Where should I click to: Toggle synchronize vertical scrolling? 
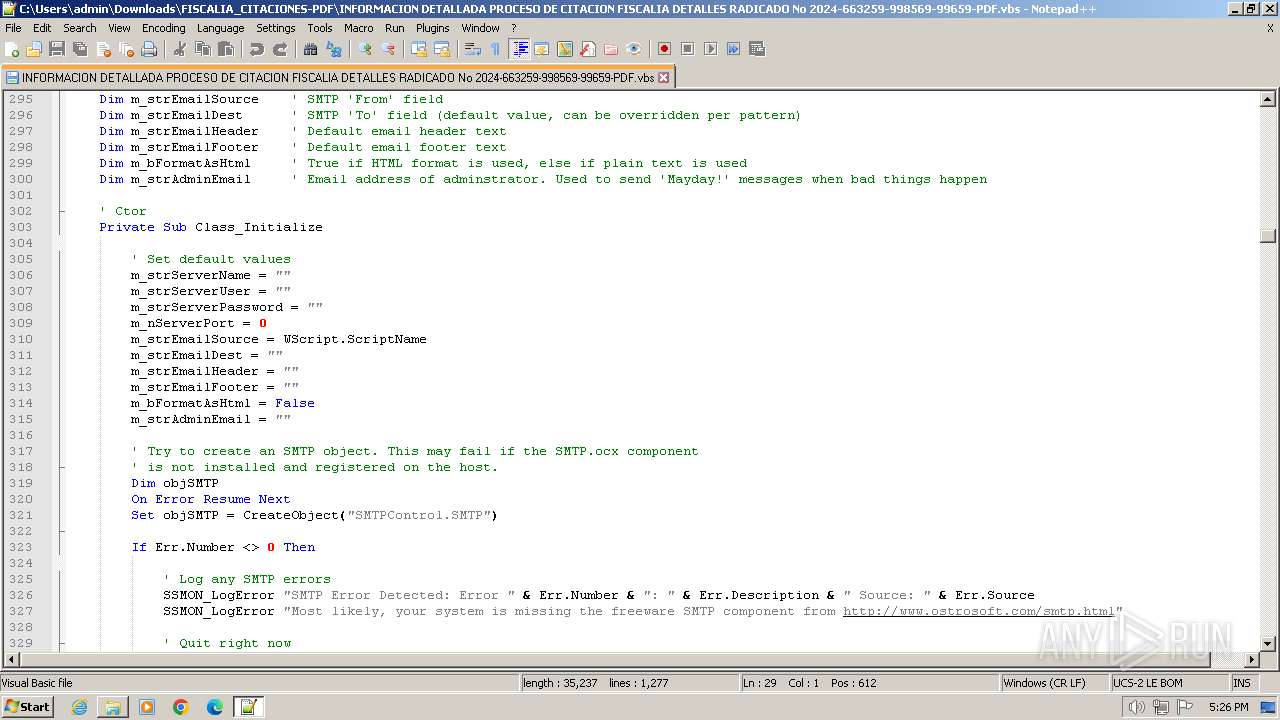click(419, 49)
